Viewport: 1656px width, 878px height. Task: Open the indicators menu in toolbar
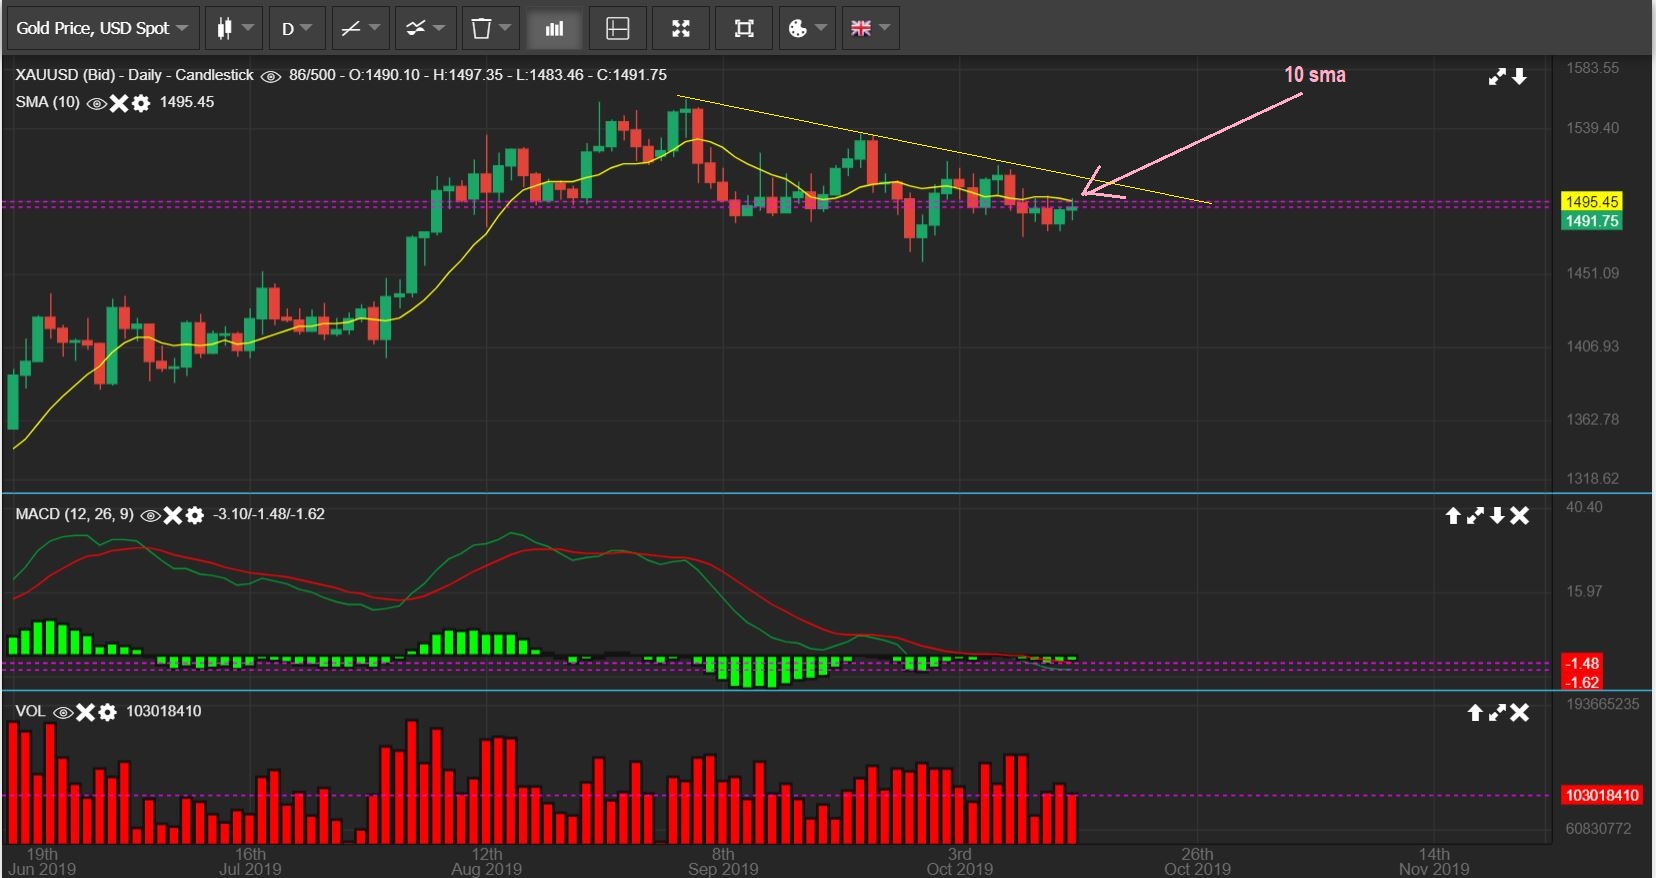click(x=425, y=28)
